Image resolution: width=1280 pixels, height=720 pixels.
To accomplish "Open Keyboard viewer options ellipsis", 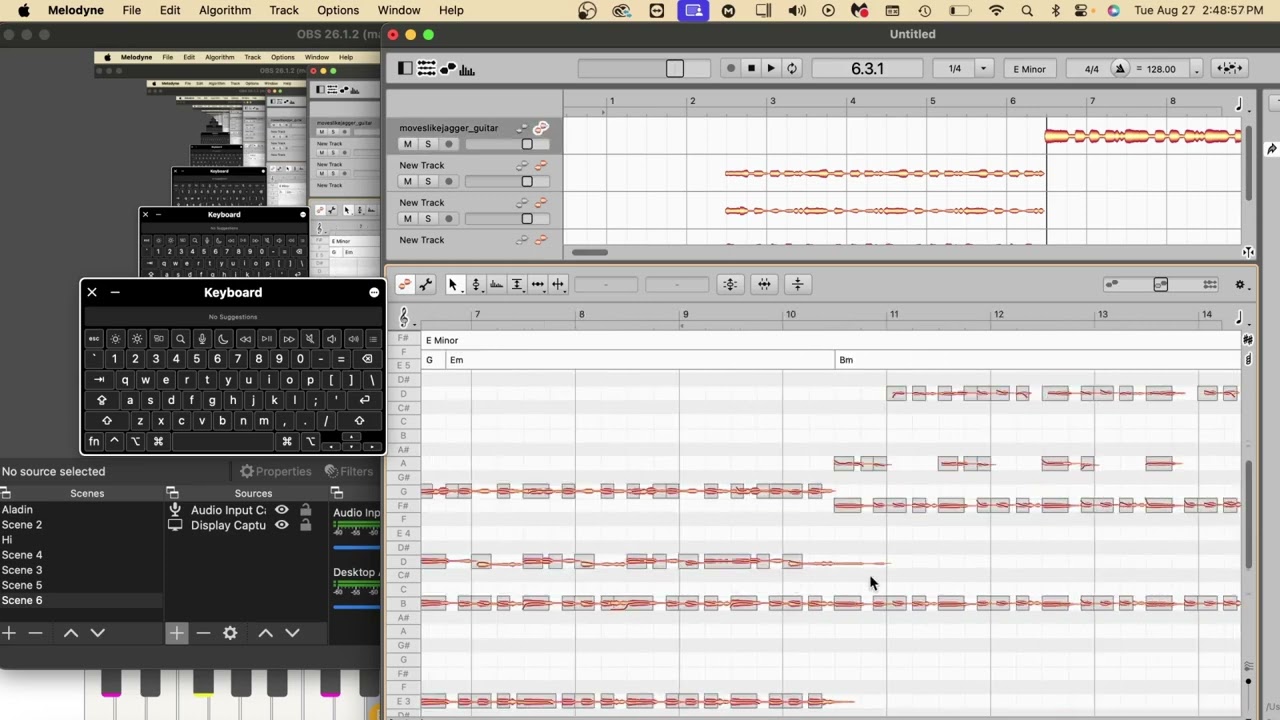I will tap(374, 293).
